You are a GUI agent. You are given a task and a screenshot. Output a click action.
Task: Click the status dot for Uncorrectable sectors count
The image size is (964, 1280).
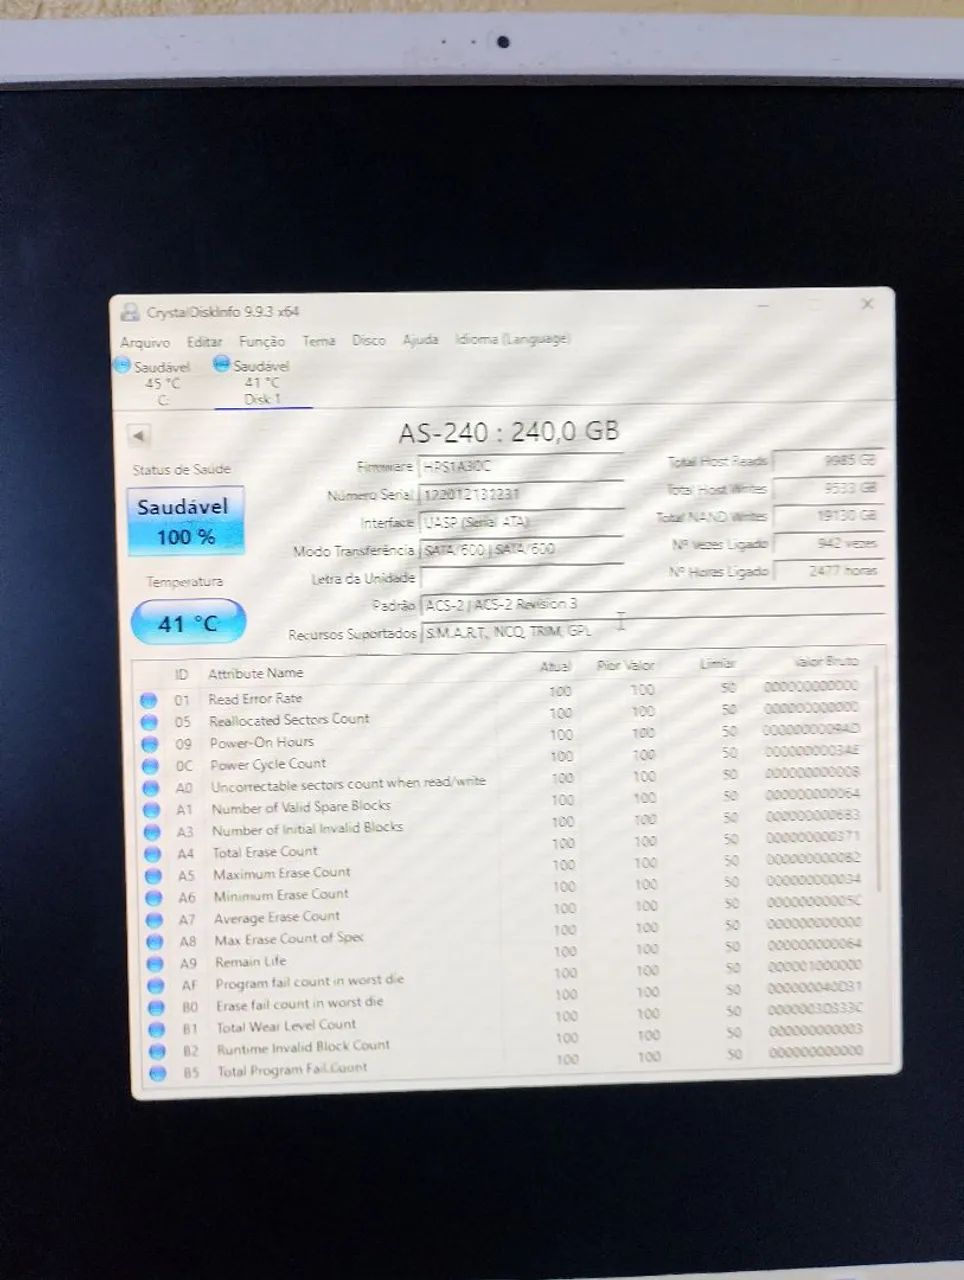151,788
